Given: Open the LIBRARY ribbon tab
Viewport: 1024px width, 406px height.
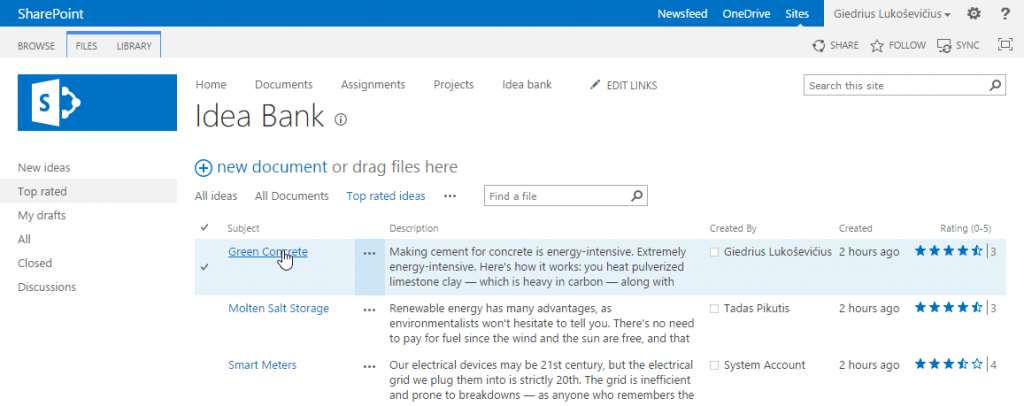Looking at the screenshot, I should click(x=134, y=46).
